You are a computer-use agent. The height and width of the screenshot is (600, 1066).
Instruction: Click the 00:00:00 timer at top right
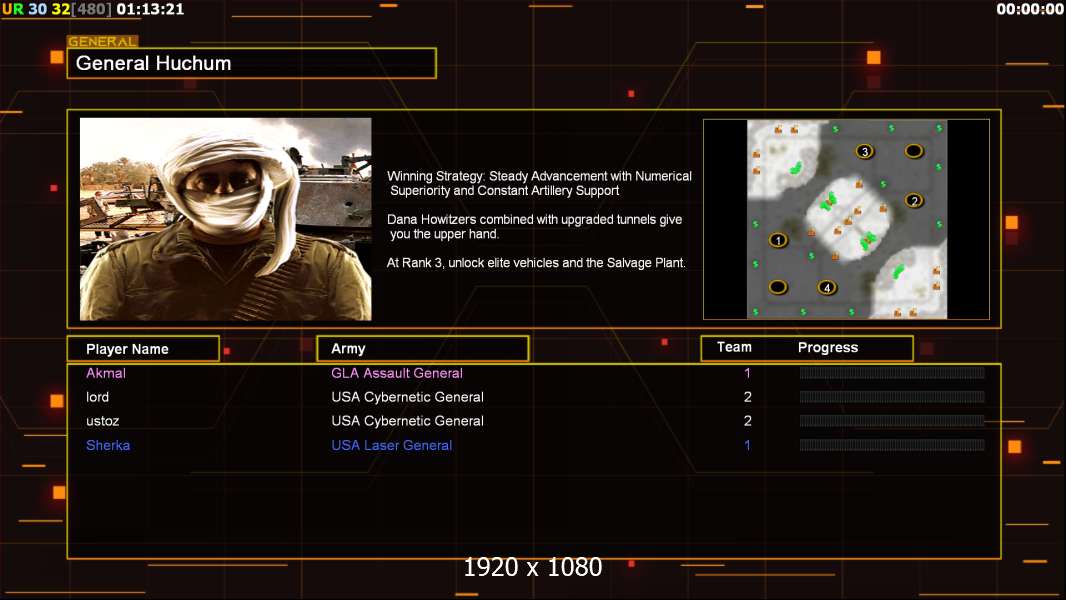coord(1029,9)
